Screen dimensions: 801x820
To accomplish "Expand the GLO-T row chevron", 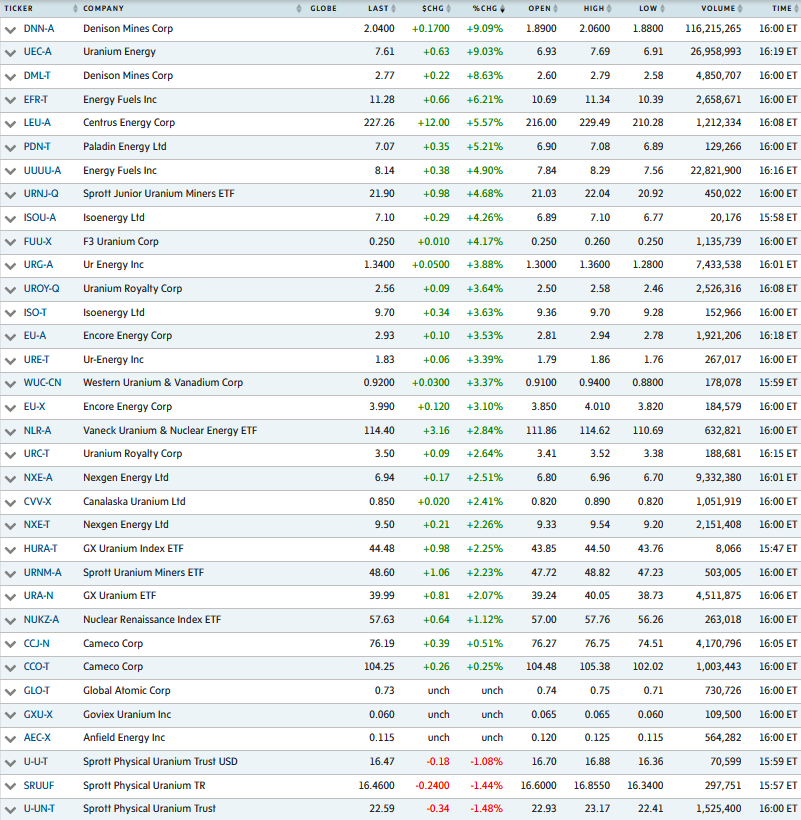I will [10, 692].
